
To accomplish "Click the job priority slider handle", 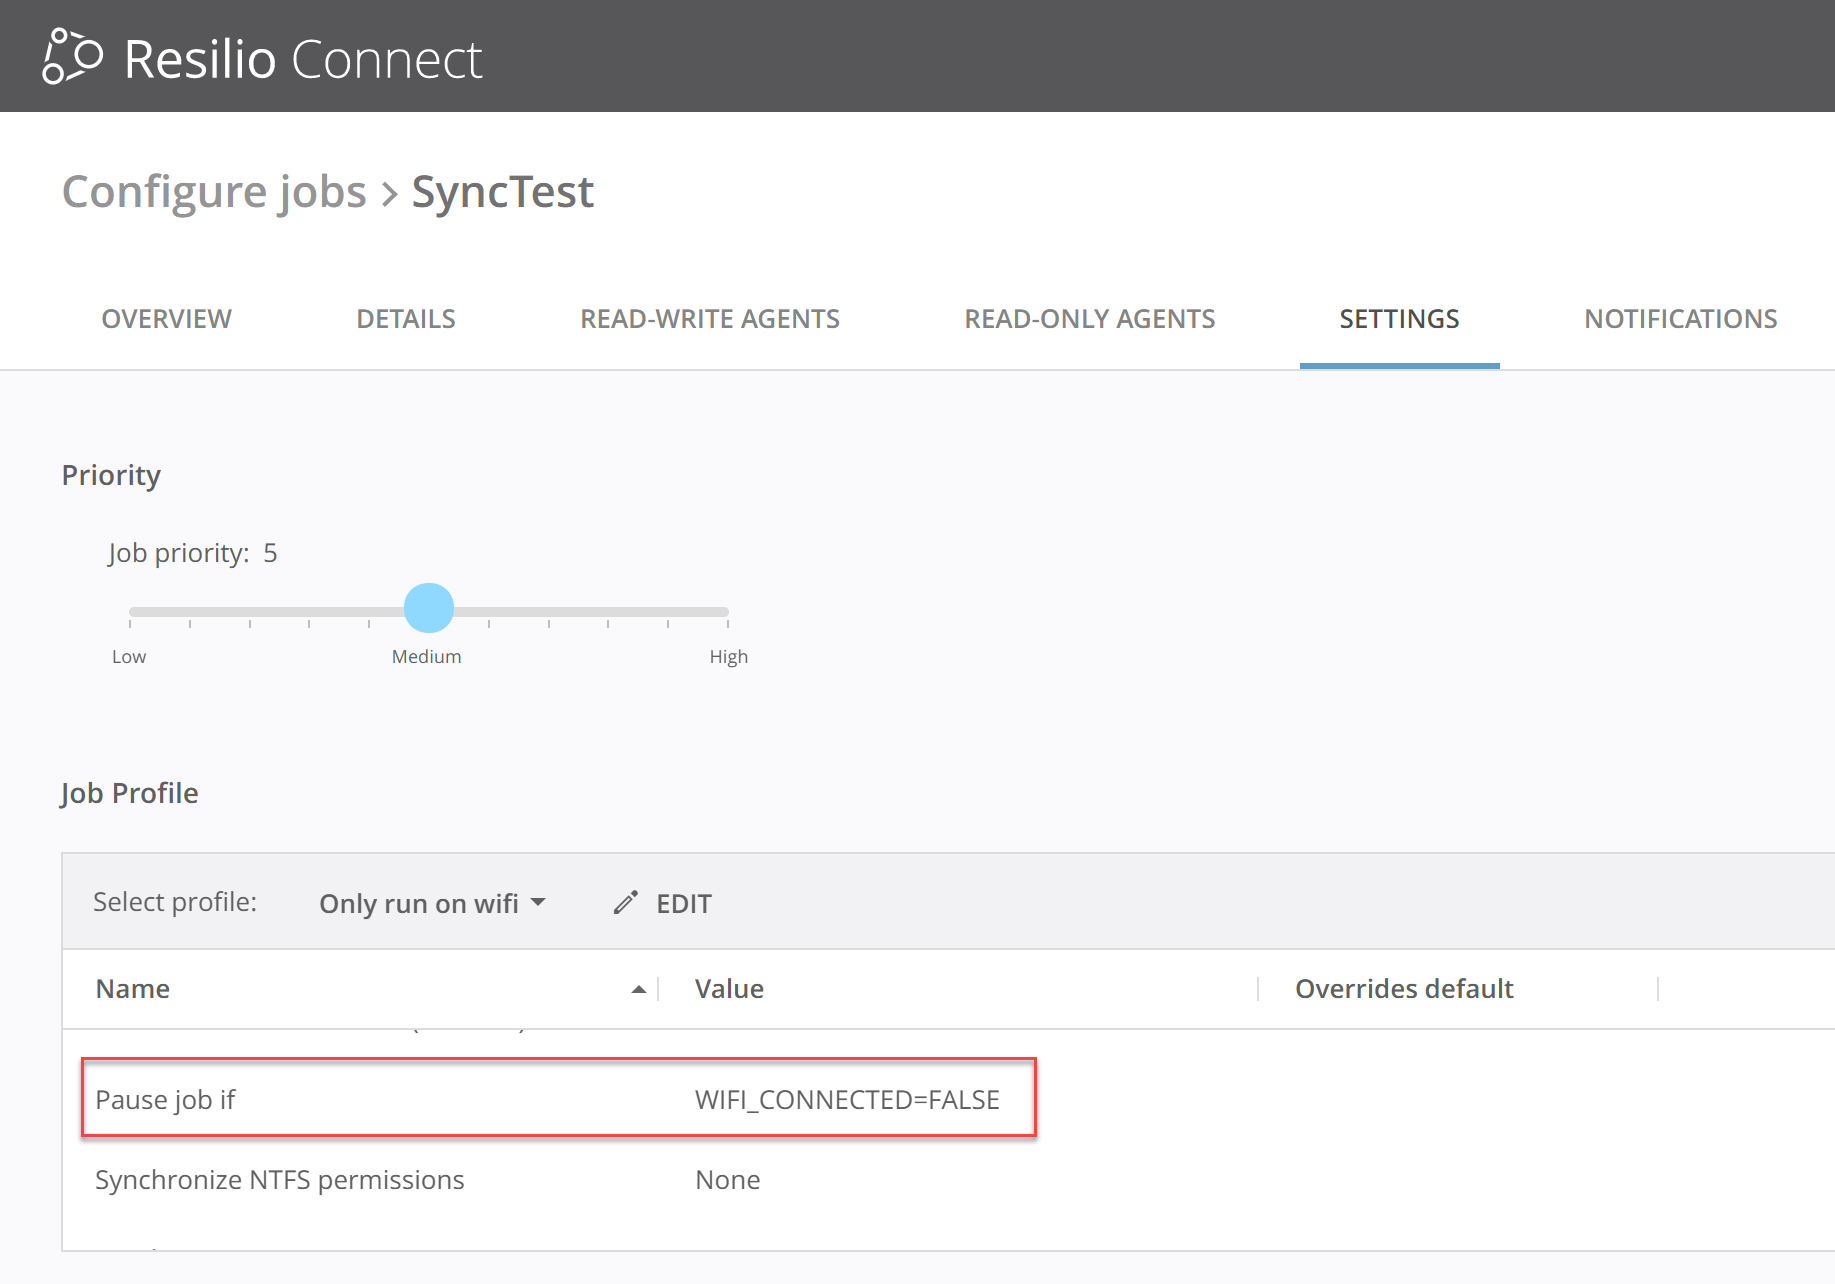I will coord(429,608).
